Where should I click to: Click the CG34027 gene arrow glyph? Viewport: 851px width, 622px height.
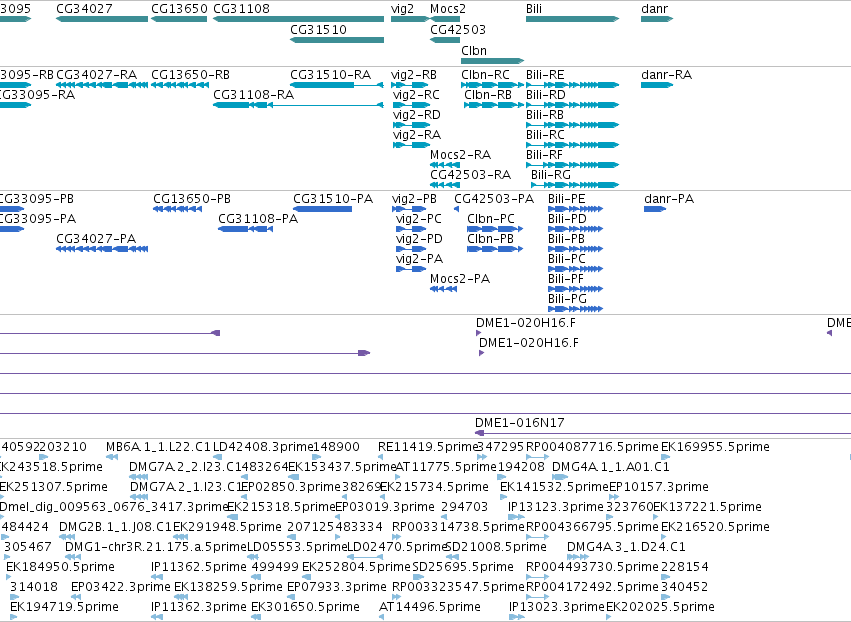coord(102,19)
